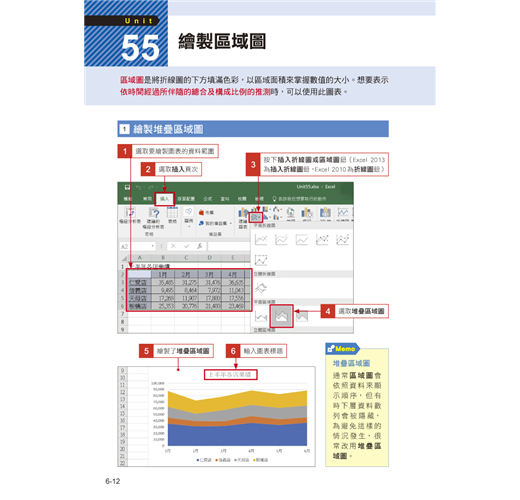Click Recommended Charts icon in ribbon

(243, 218)
